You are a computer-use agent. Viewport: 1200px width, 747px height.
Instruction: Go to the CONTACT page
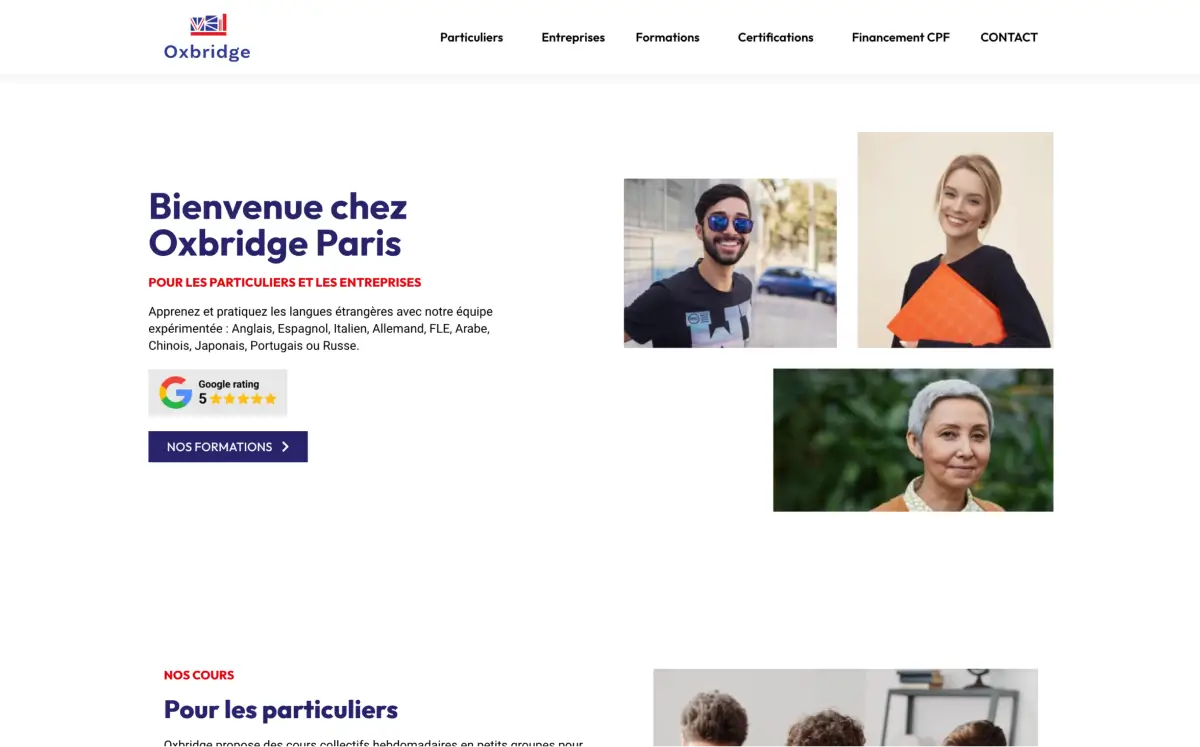(x=1008, y=37)
